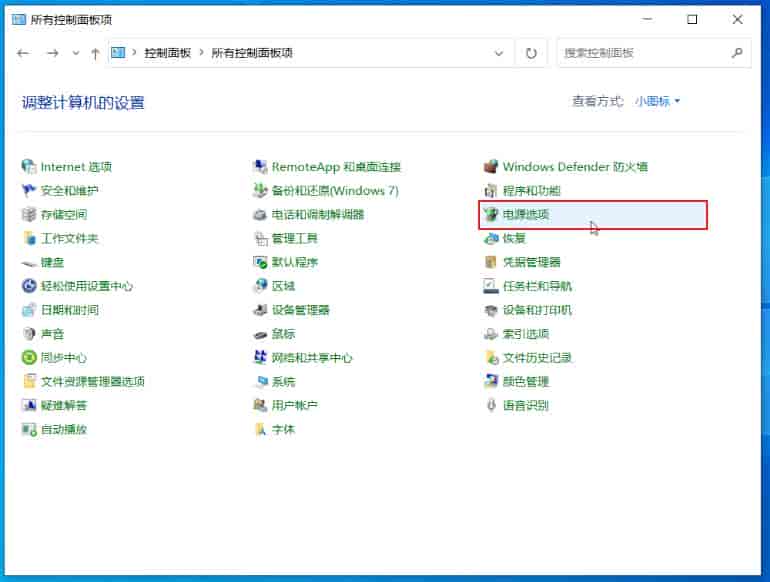Open the 文件历史记录 icon
770x582 pixels.
coord(491,358)
